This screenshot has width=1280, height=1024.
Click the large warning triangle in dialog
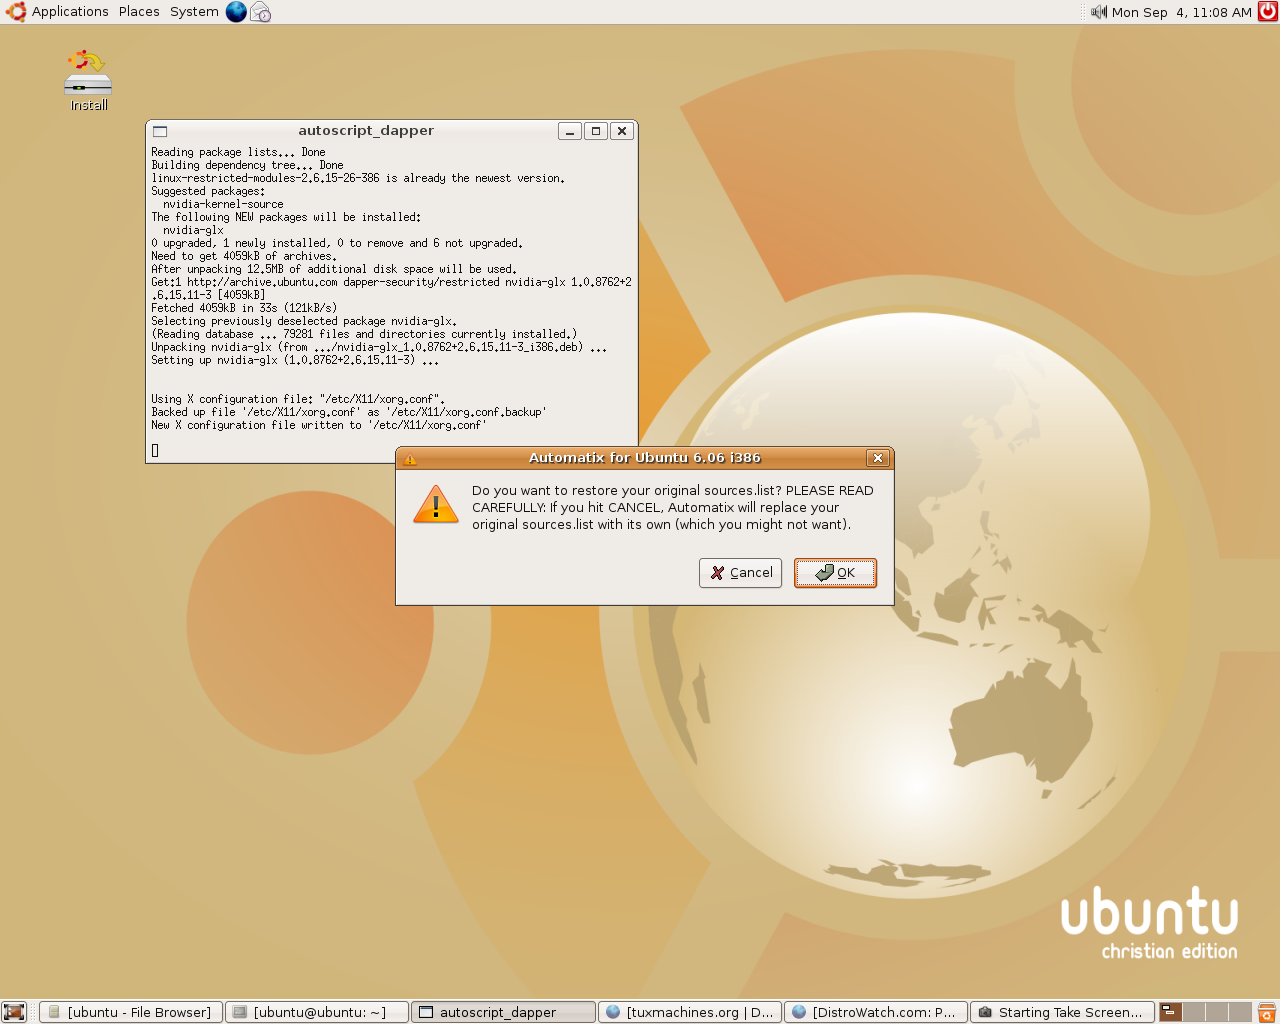(x=436, y=504)
